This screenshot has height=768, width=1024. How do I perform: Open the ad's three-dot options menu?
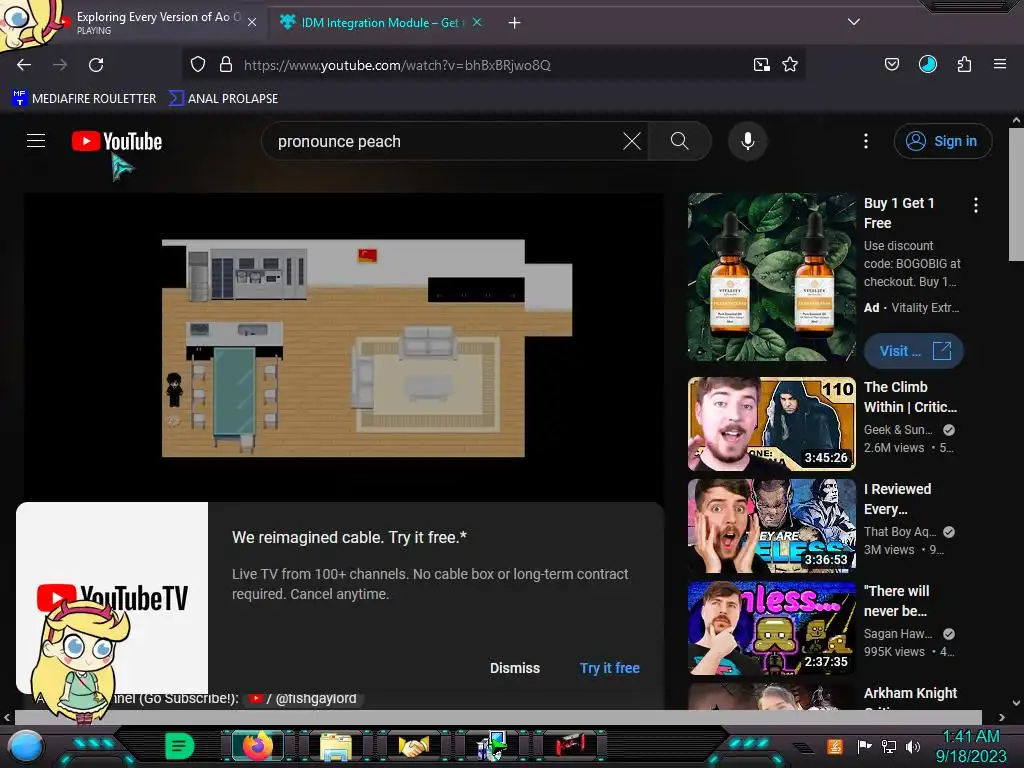coord(976,205)
